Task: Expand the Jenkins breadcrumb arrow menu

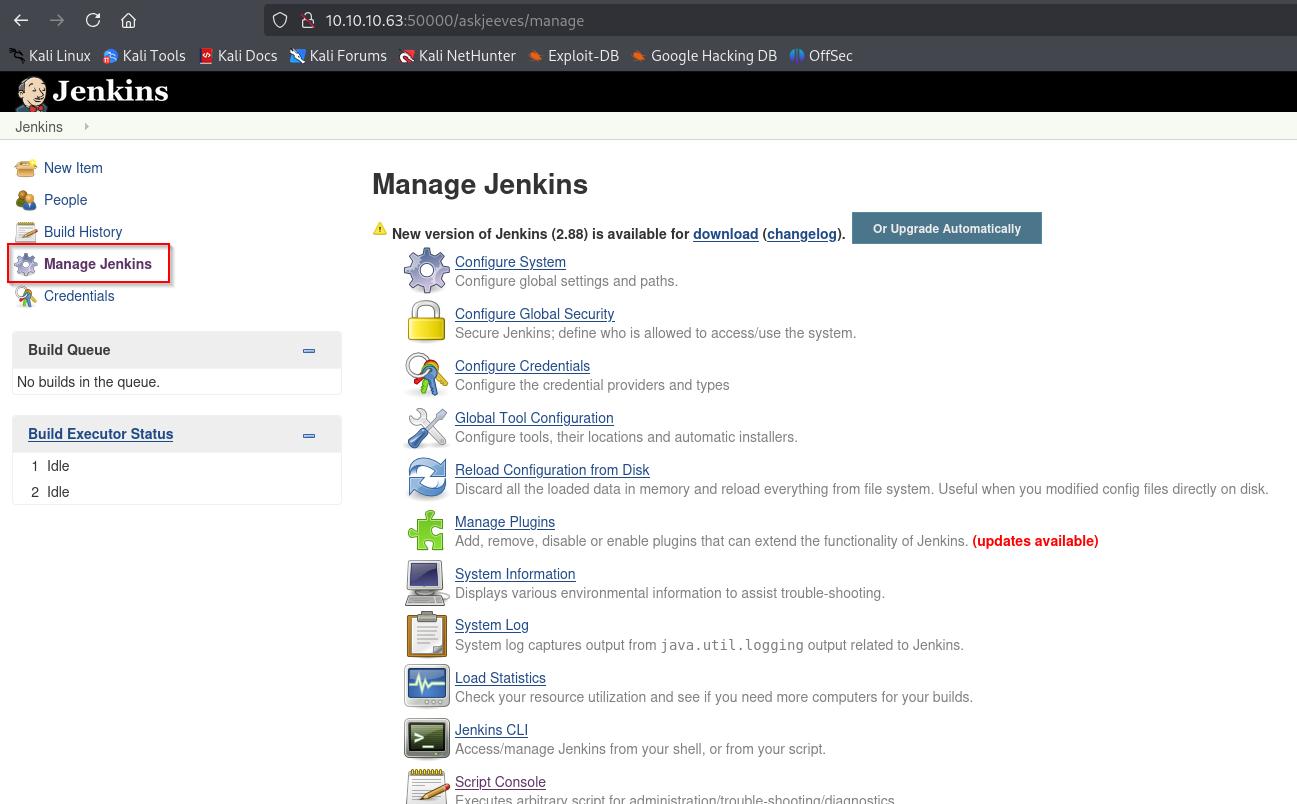Action: click(86, 127)
